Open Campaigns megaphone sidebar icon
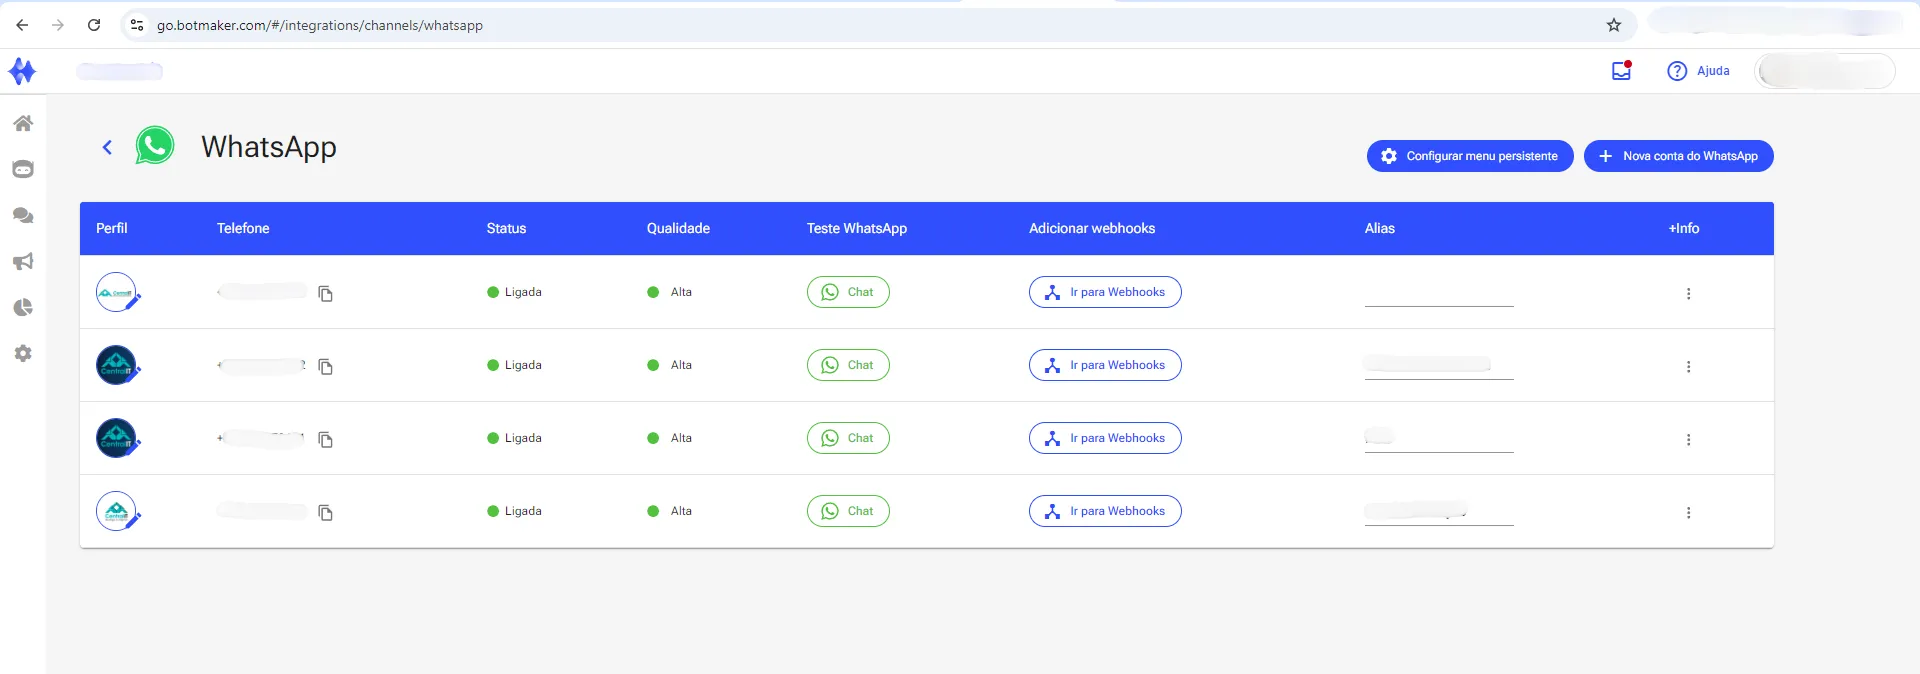1920x674 pixels. (23, 261)
